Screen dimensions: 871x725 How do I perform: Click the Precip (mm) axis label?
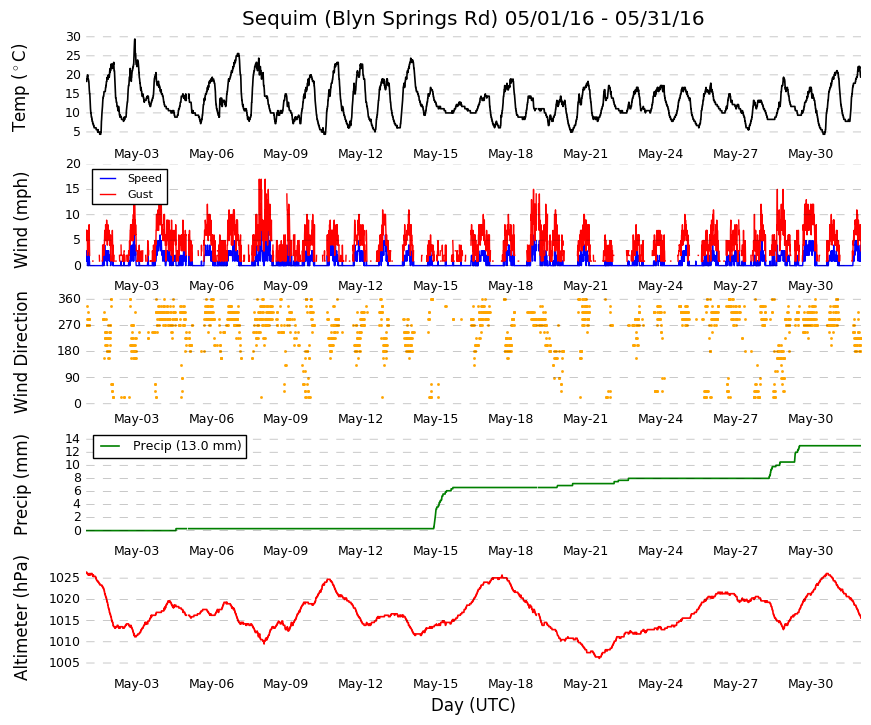coord(20,485)
